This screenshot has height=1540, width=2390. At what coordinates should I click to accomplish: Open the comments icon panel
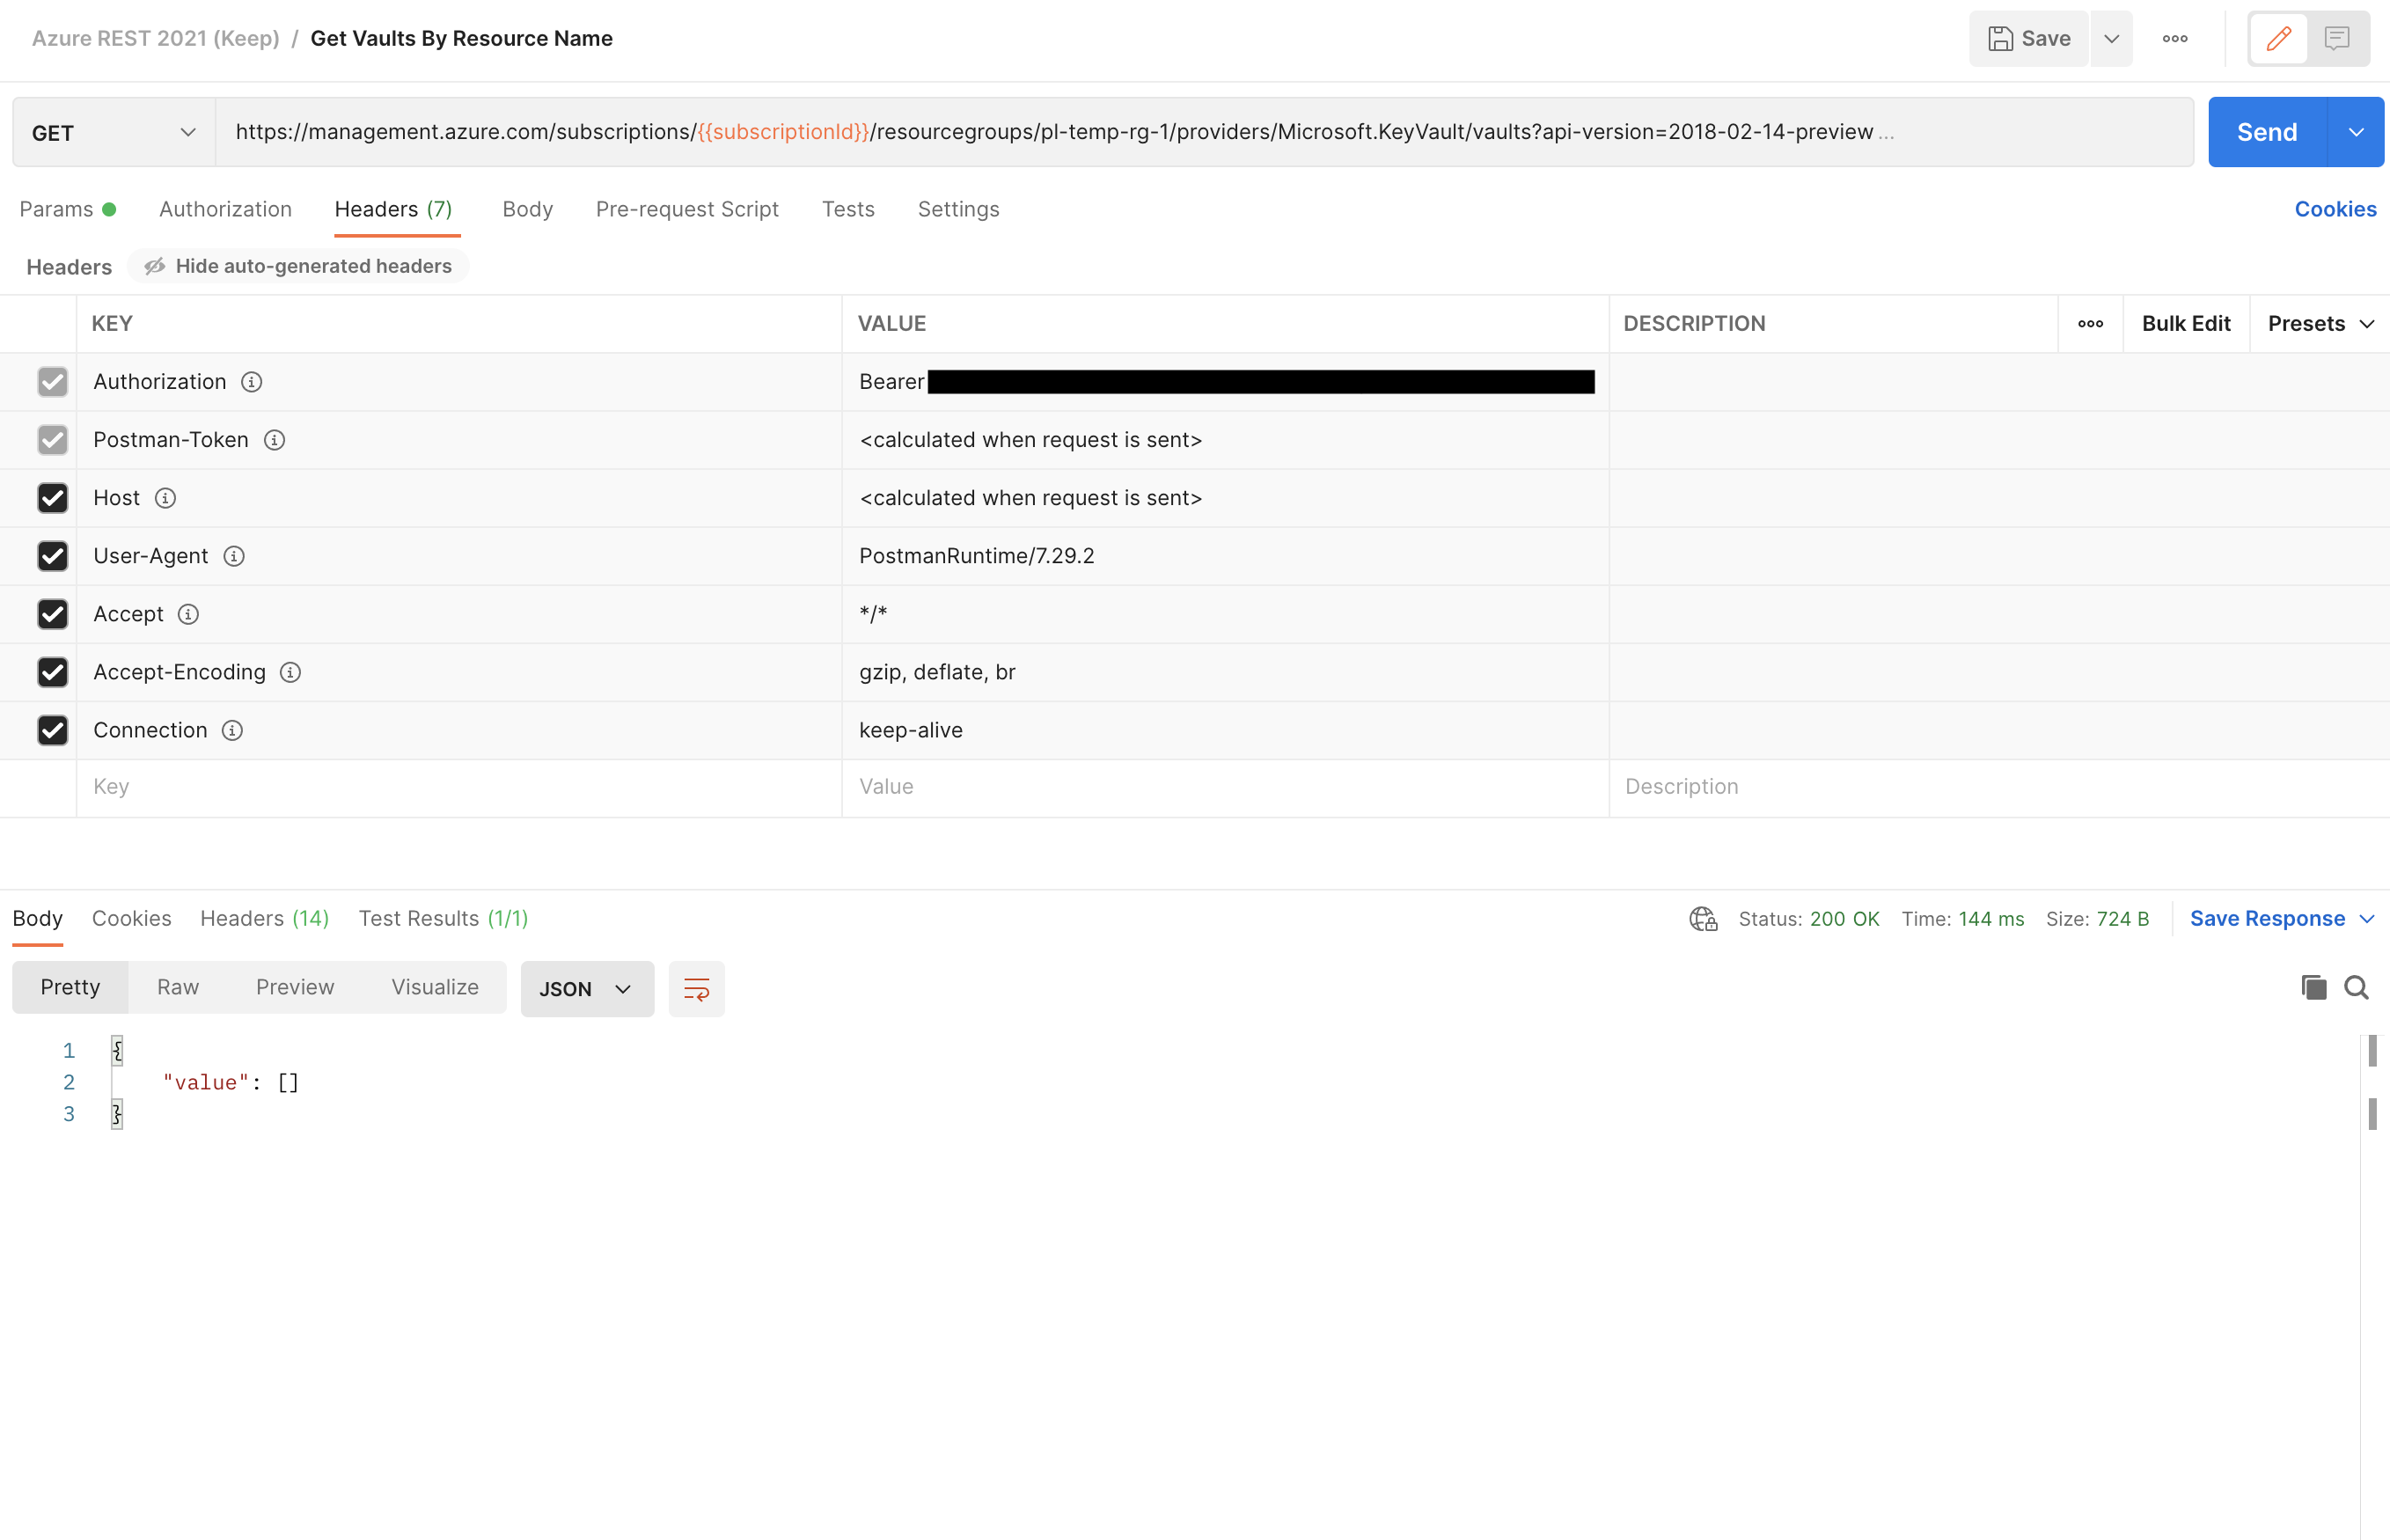pos(2336,39)
